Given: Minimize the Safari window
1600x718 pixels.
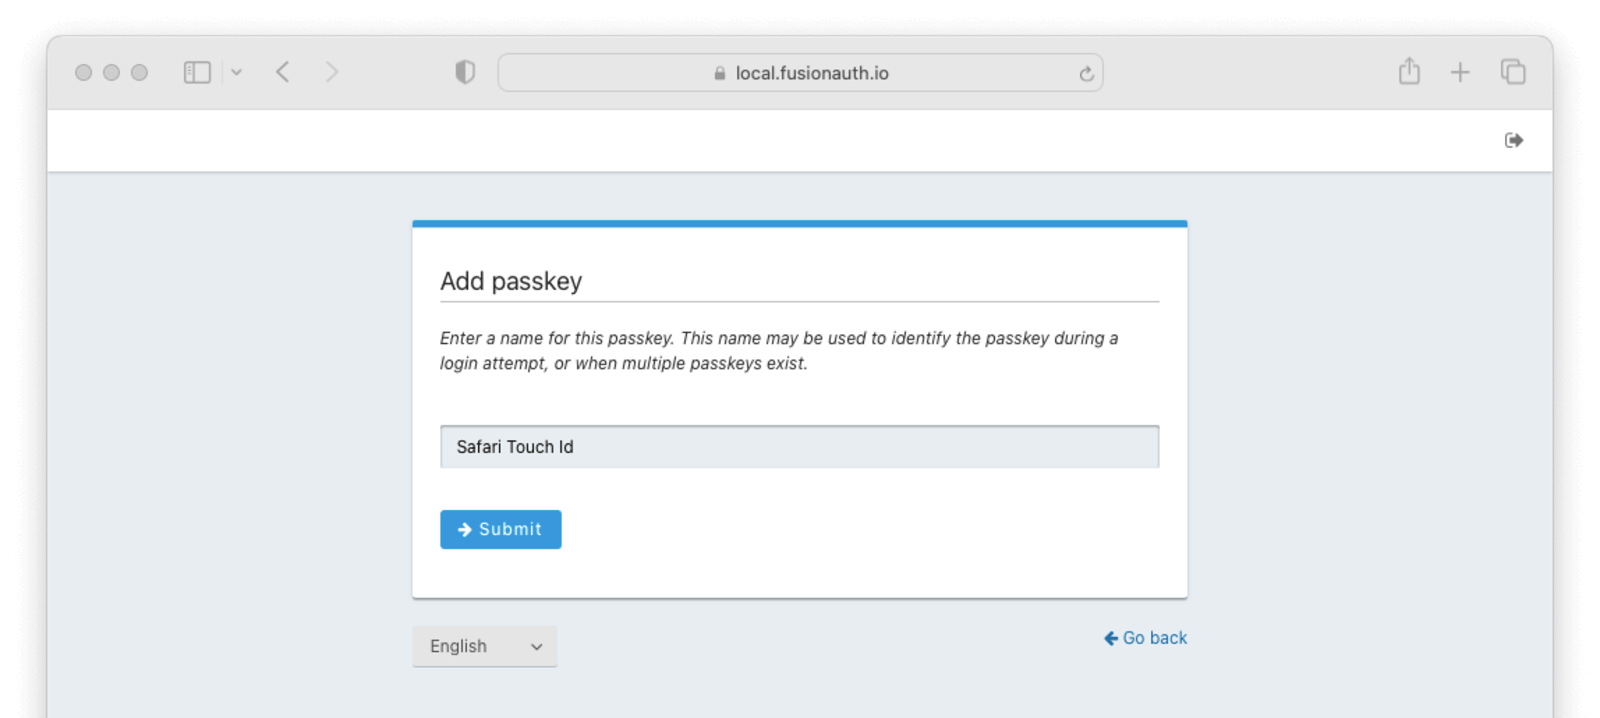Looking at the screenshot, I should (112, 72).
